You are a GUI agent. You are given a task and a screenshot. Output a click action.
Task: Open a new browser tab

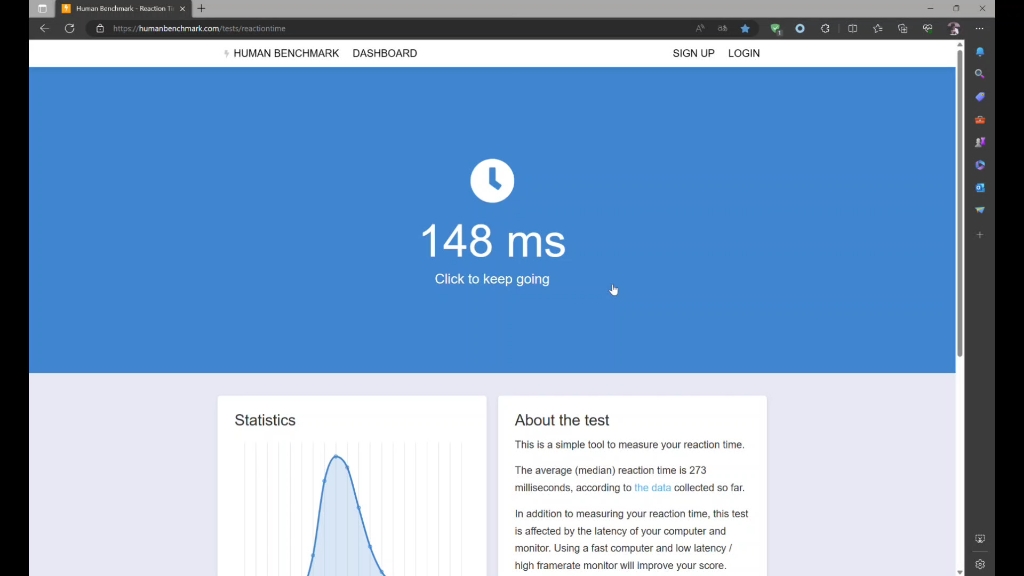[201, 8]
